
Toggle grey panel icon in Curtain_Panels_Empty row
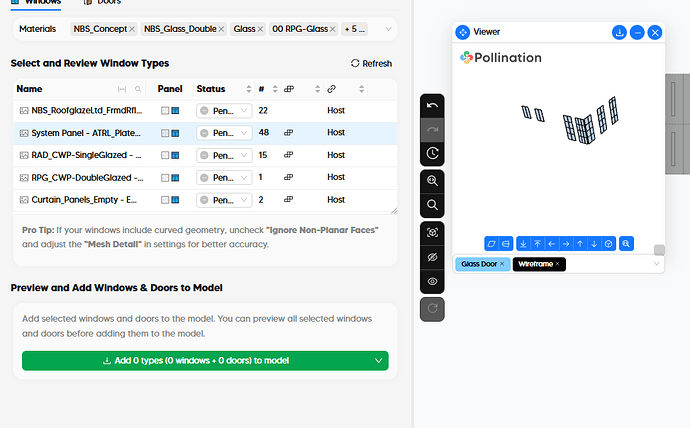click(x=165, y=200)
